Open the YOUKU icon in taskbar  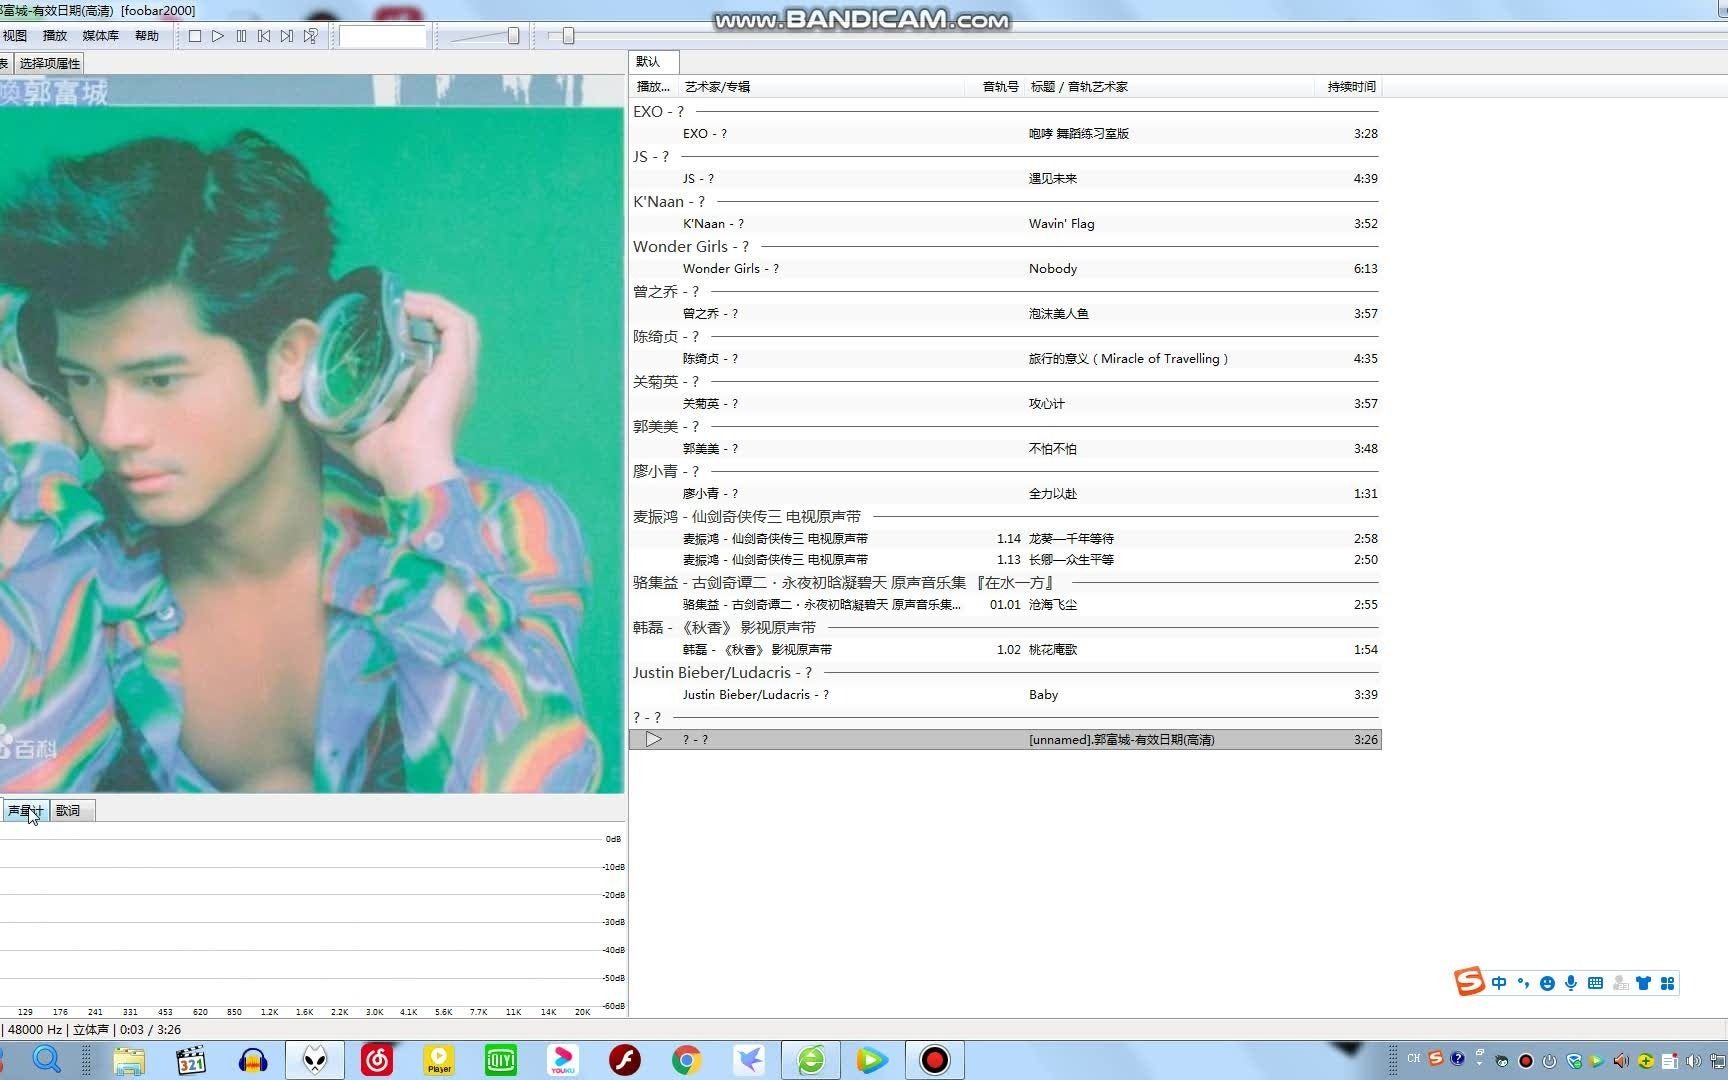tap(563, 1060)
